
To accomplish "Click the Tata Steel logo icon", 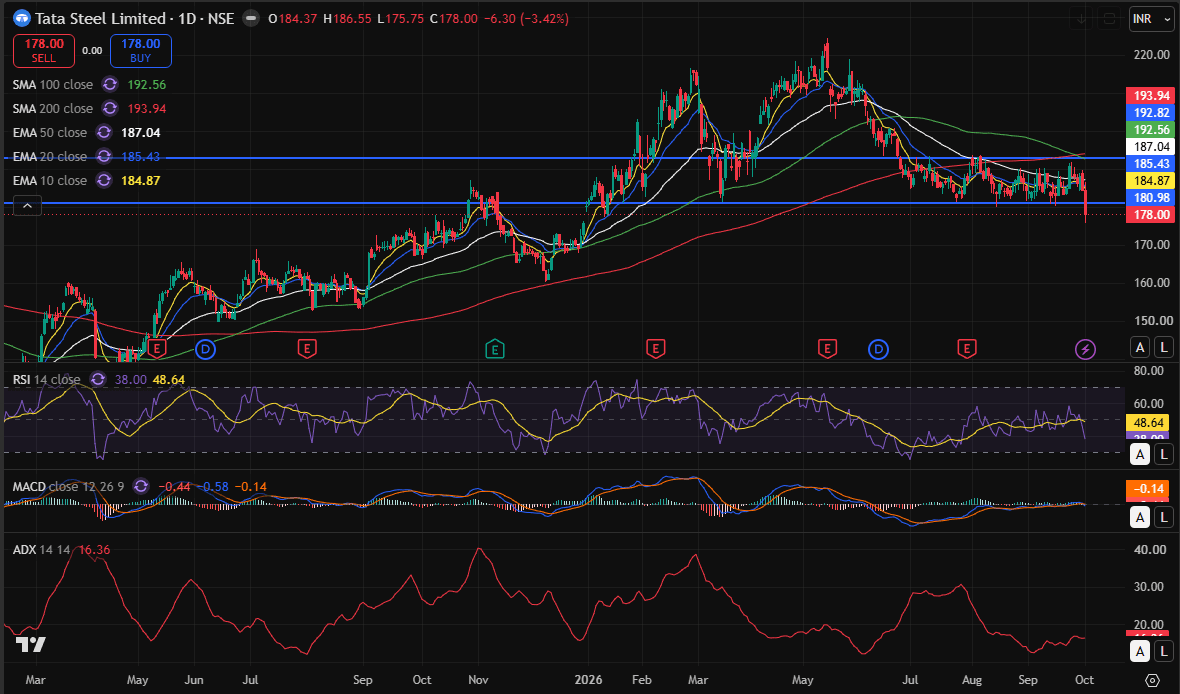I will point(22,18).
